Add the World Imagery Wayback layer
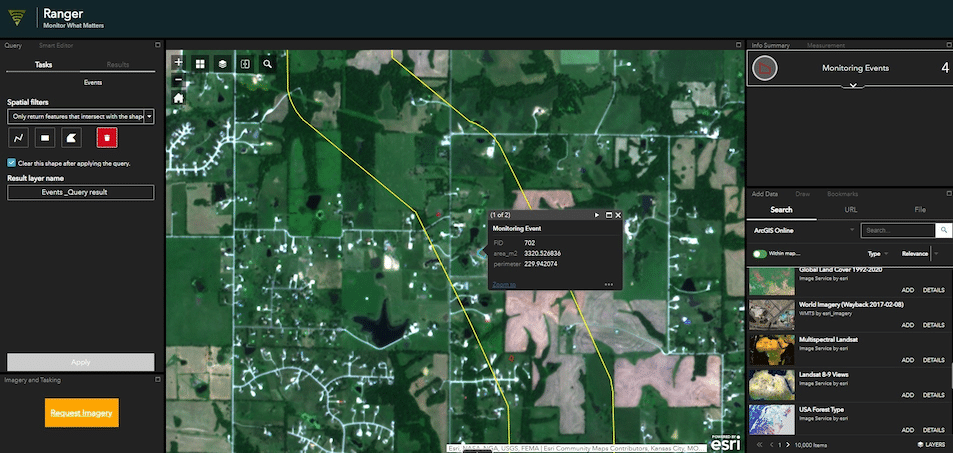Viewport: 953px width, 453px height. (x=907, y=325)
